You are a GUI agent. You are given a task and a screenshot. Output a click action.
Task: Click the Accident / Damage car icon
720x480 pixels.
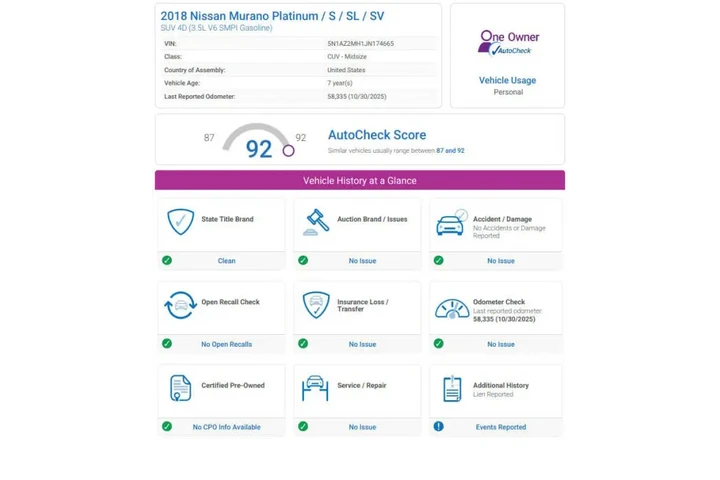pyautogui.click(x=452, y=223)
